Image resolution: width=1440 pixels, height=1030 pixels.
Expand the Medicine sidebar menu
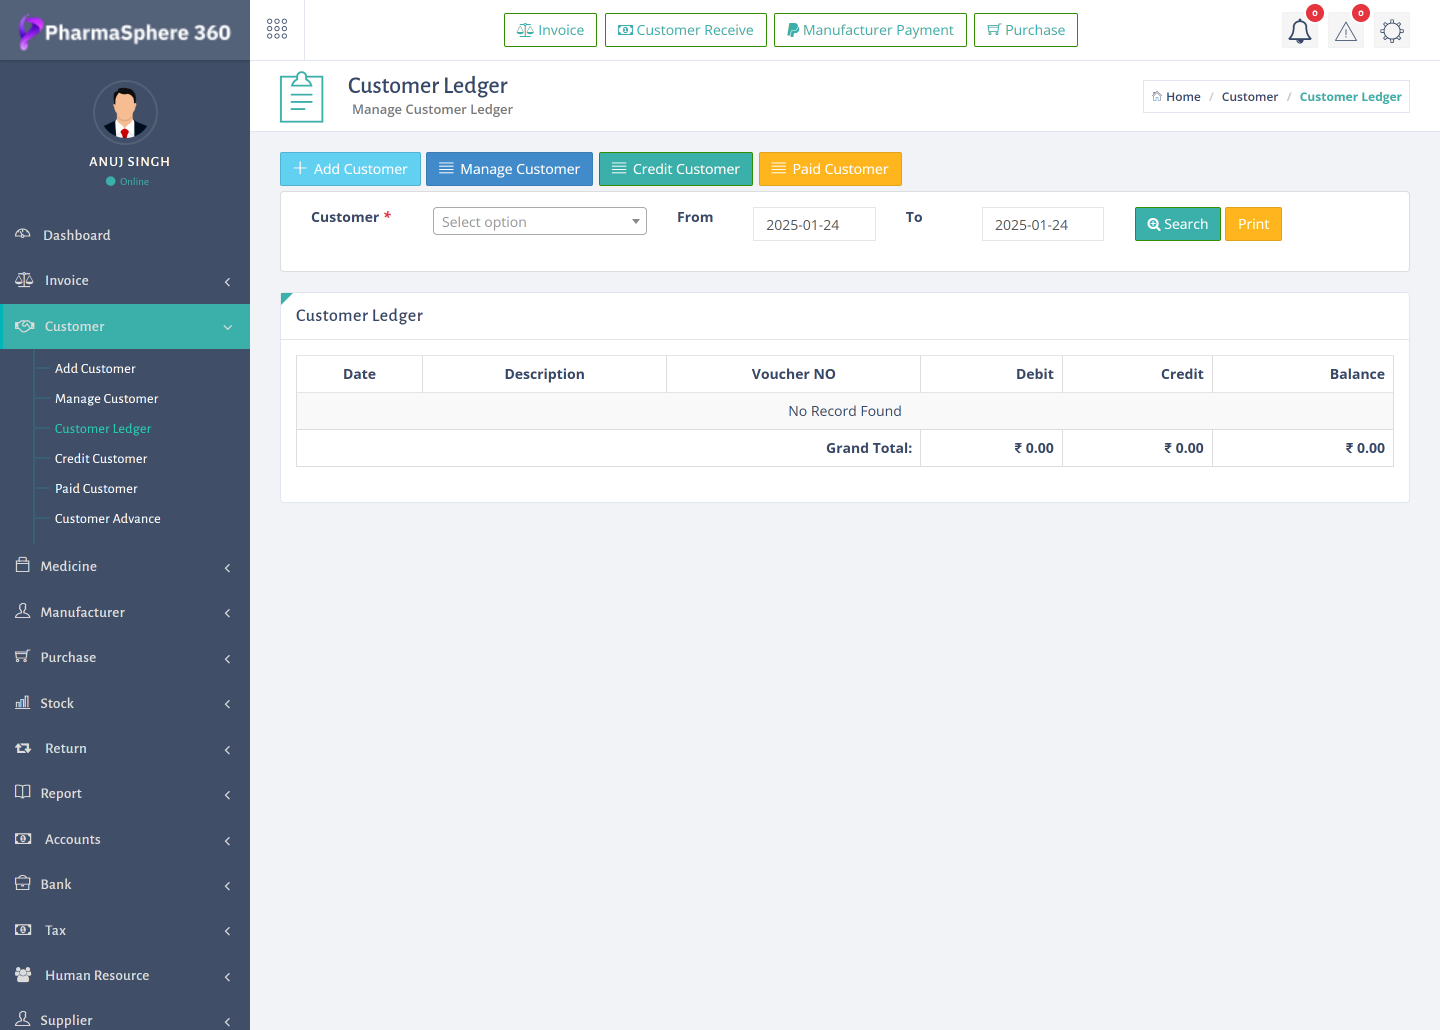69,566
